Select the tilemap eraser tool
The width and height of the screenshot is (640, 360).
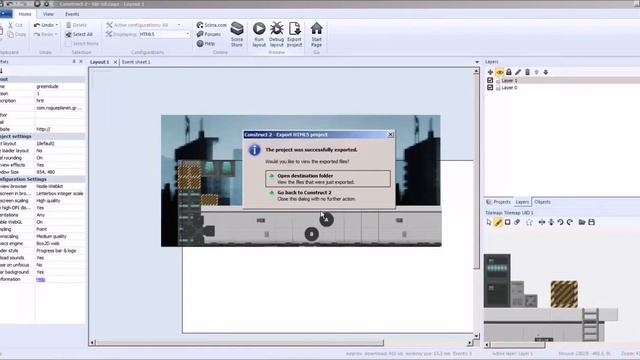tap(517, 222)
